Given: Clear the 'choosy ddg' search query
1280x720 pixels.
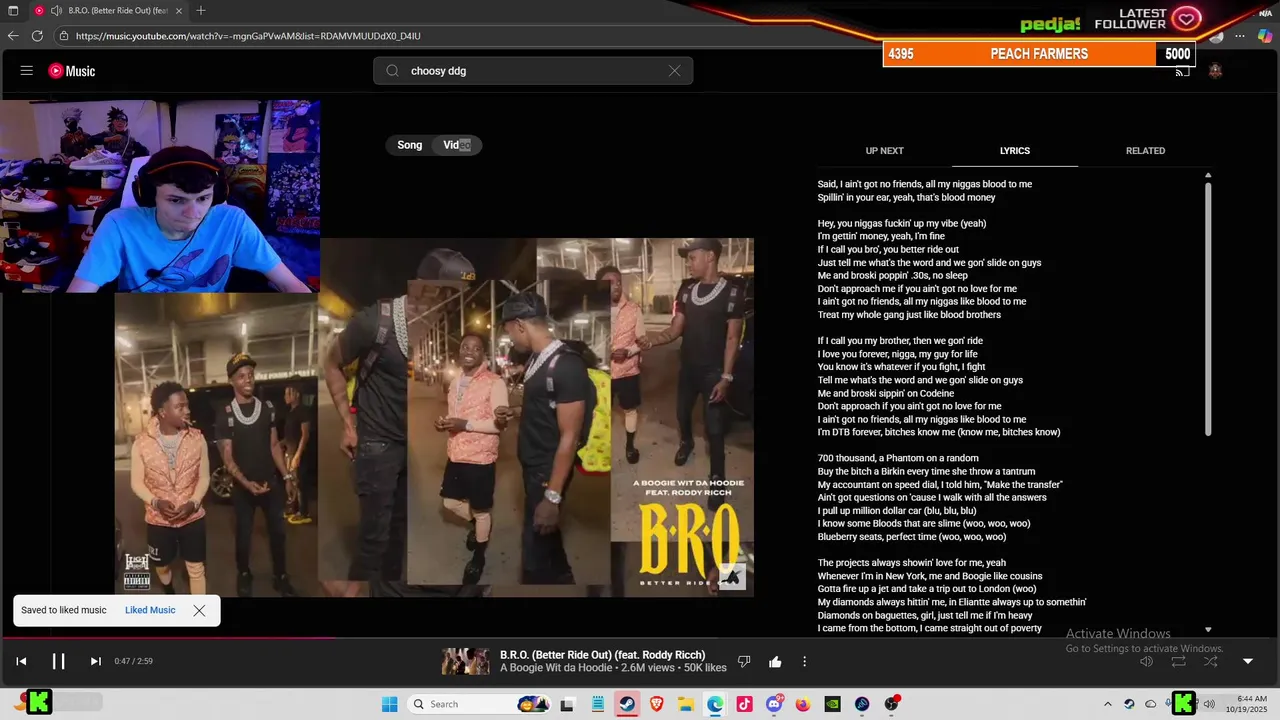Looking at the screenshot, I should [x=674, y=71].
